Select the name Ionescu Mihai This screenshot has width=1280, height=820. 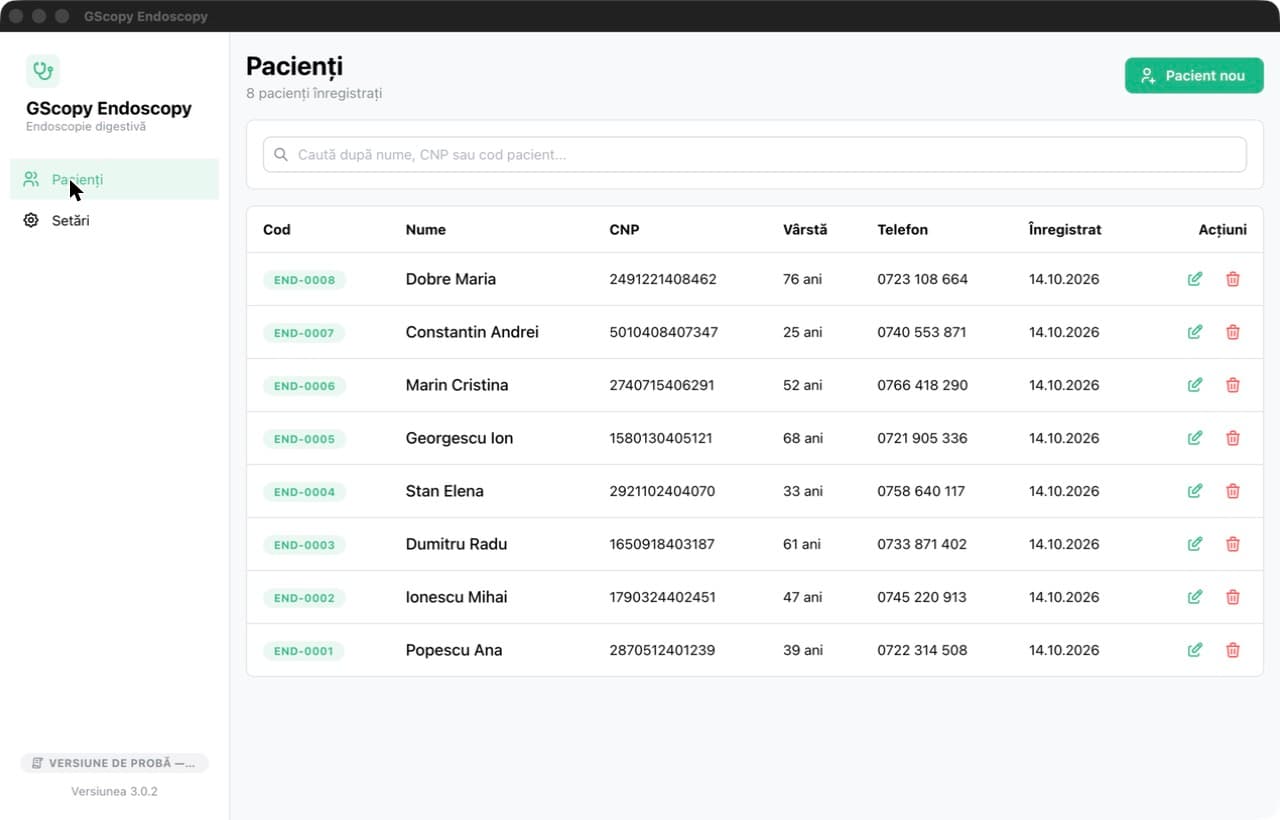pyautogui.click(x=456, y=597)
